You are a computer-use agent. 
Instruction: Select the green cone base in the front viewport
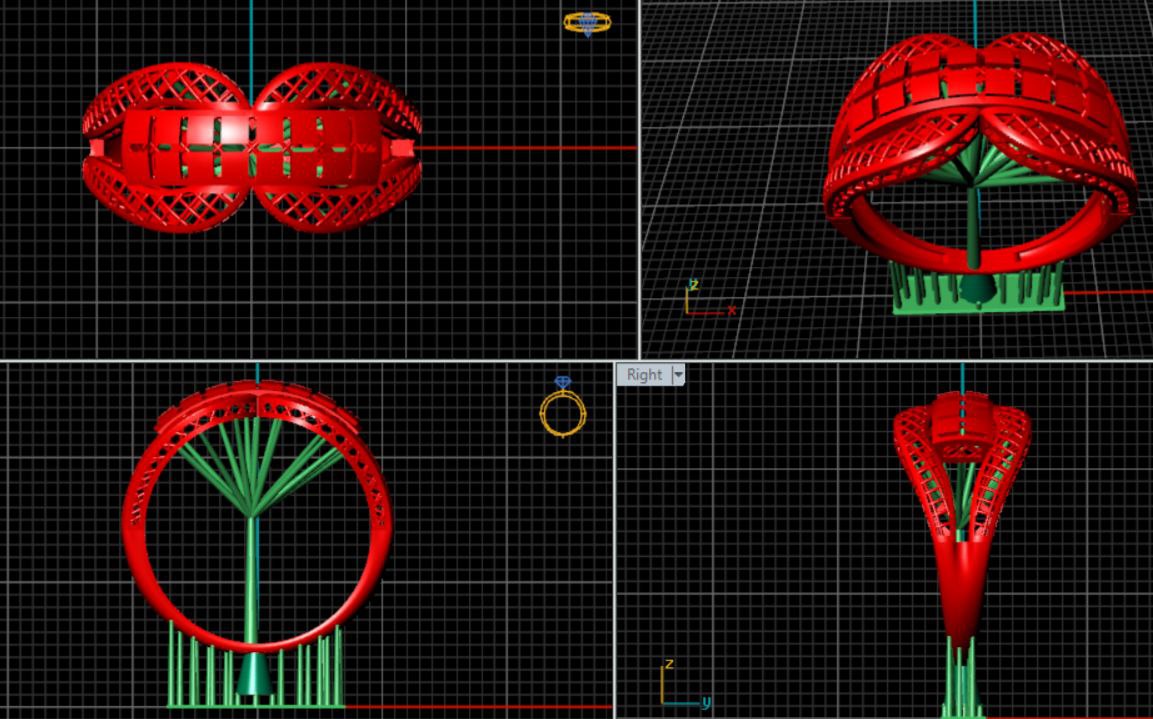(x=254, y=673)
